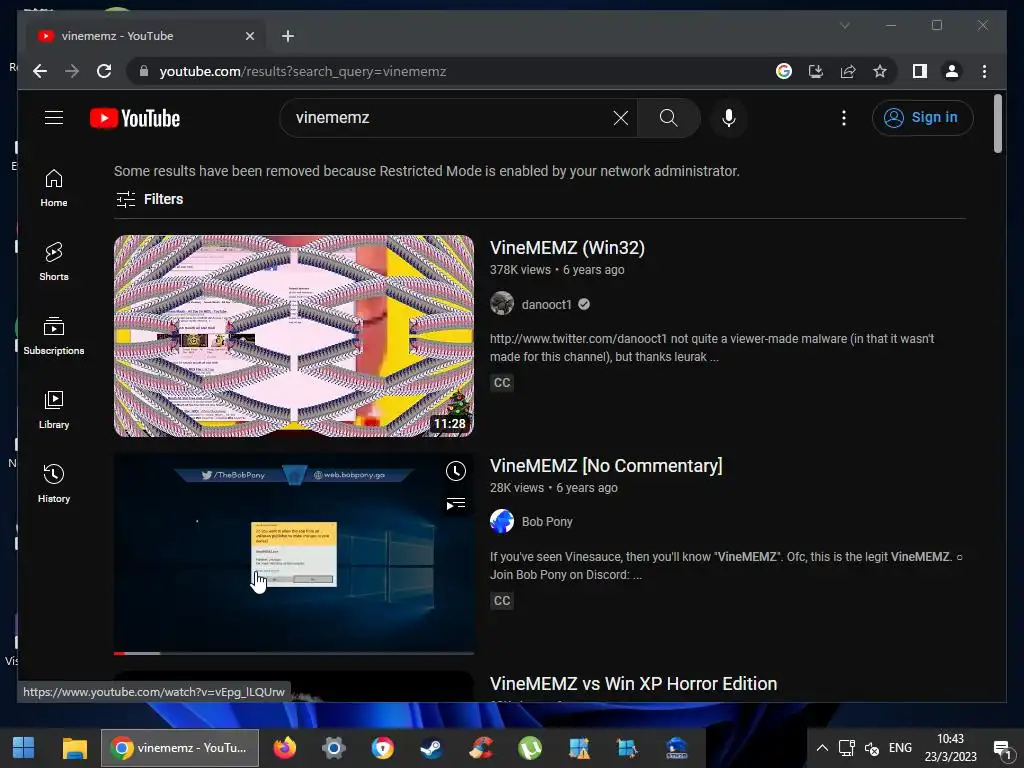Image resolution: width=1024 pixels, height=768 pixels.
Task: Click the ENG language indicator
Action: click(x=900, y=748)
